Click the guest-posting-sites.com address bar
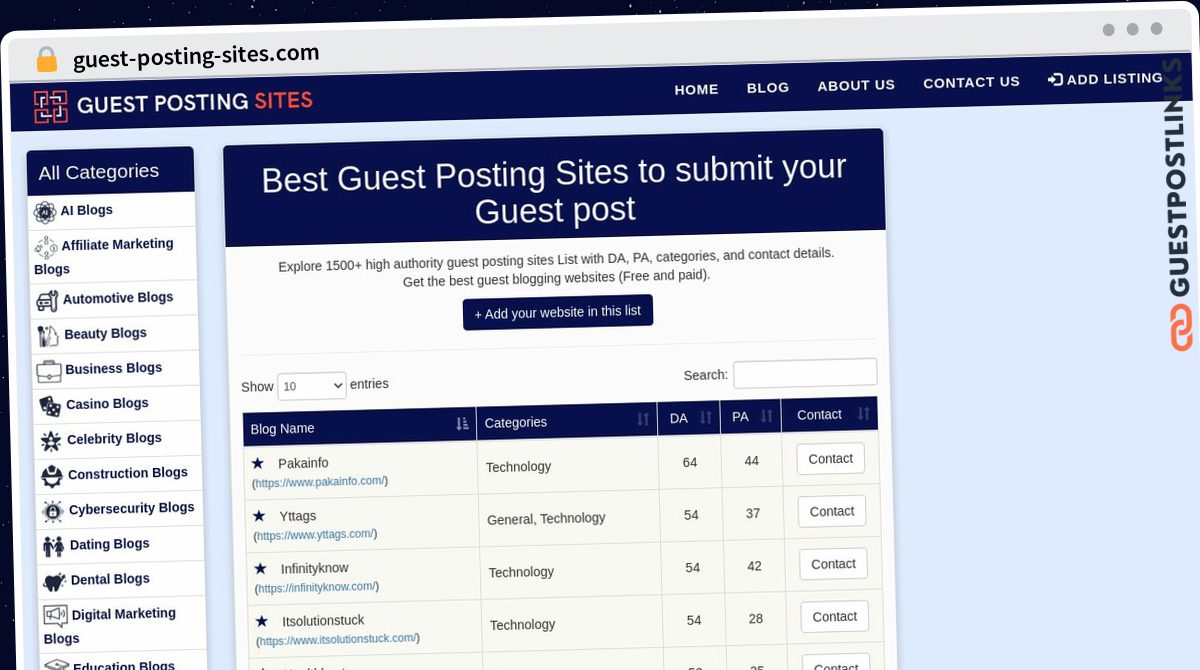The width and height of the screenshot is (1200, 670). tap(196, 56)
